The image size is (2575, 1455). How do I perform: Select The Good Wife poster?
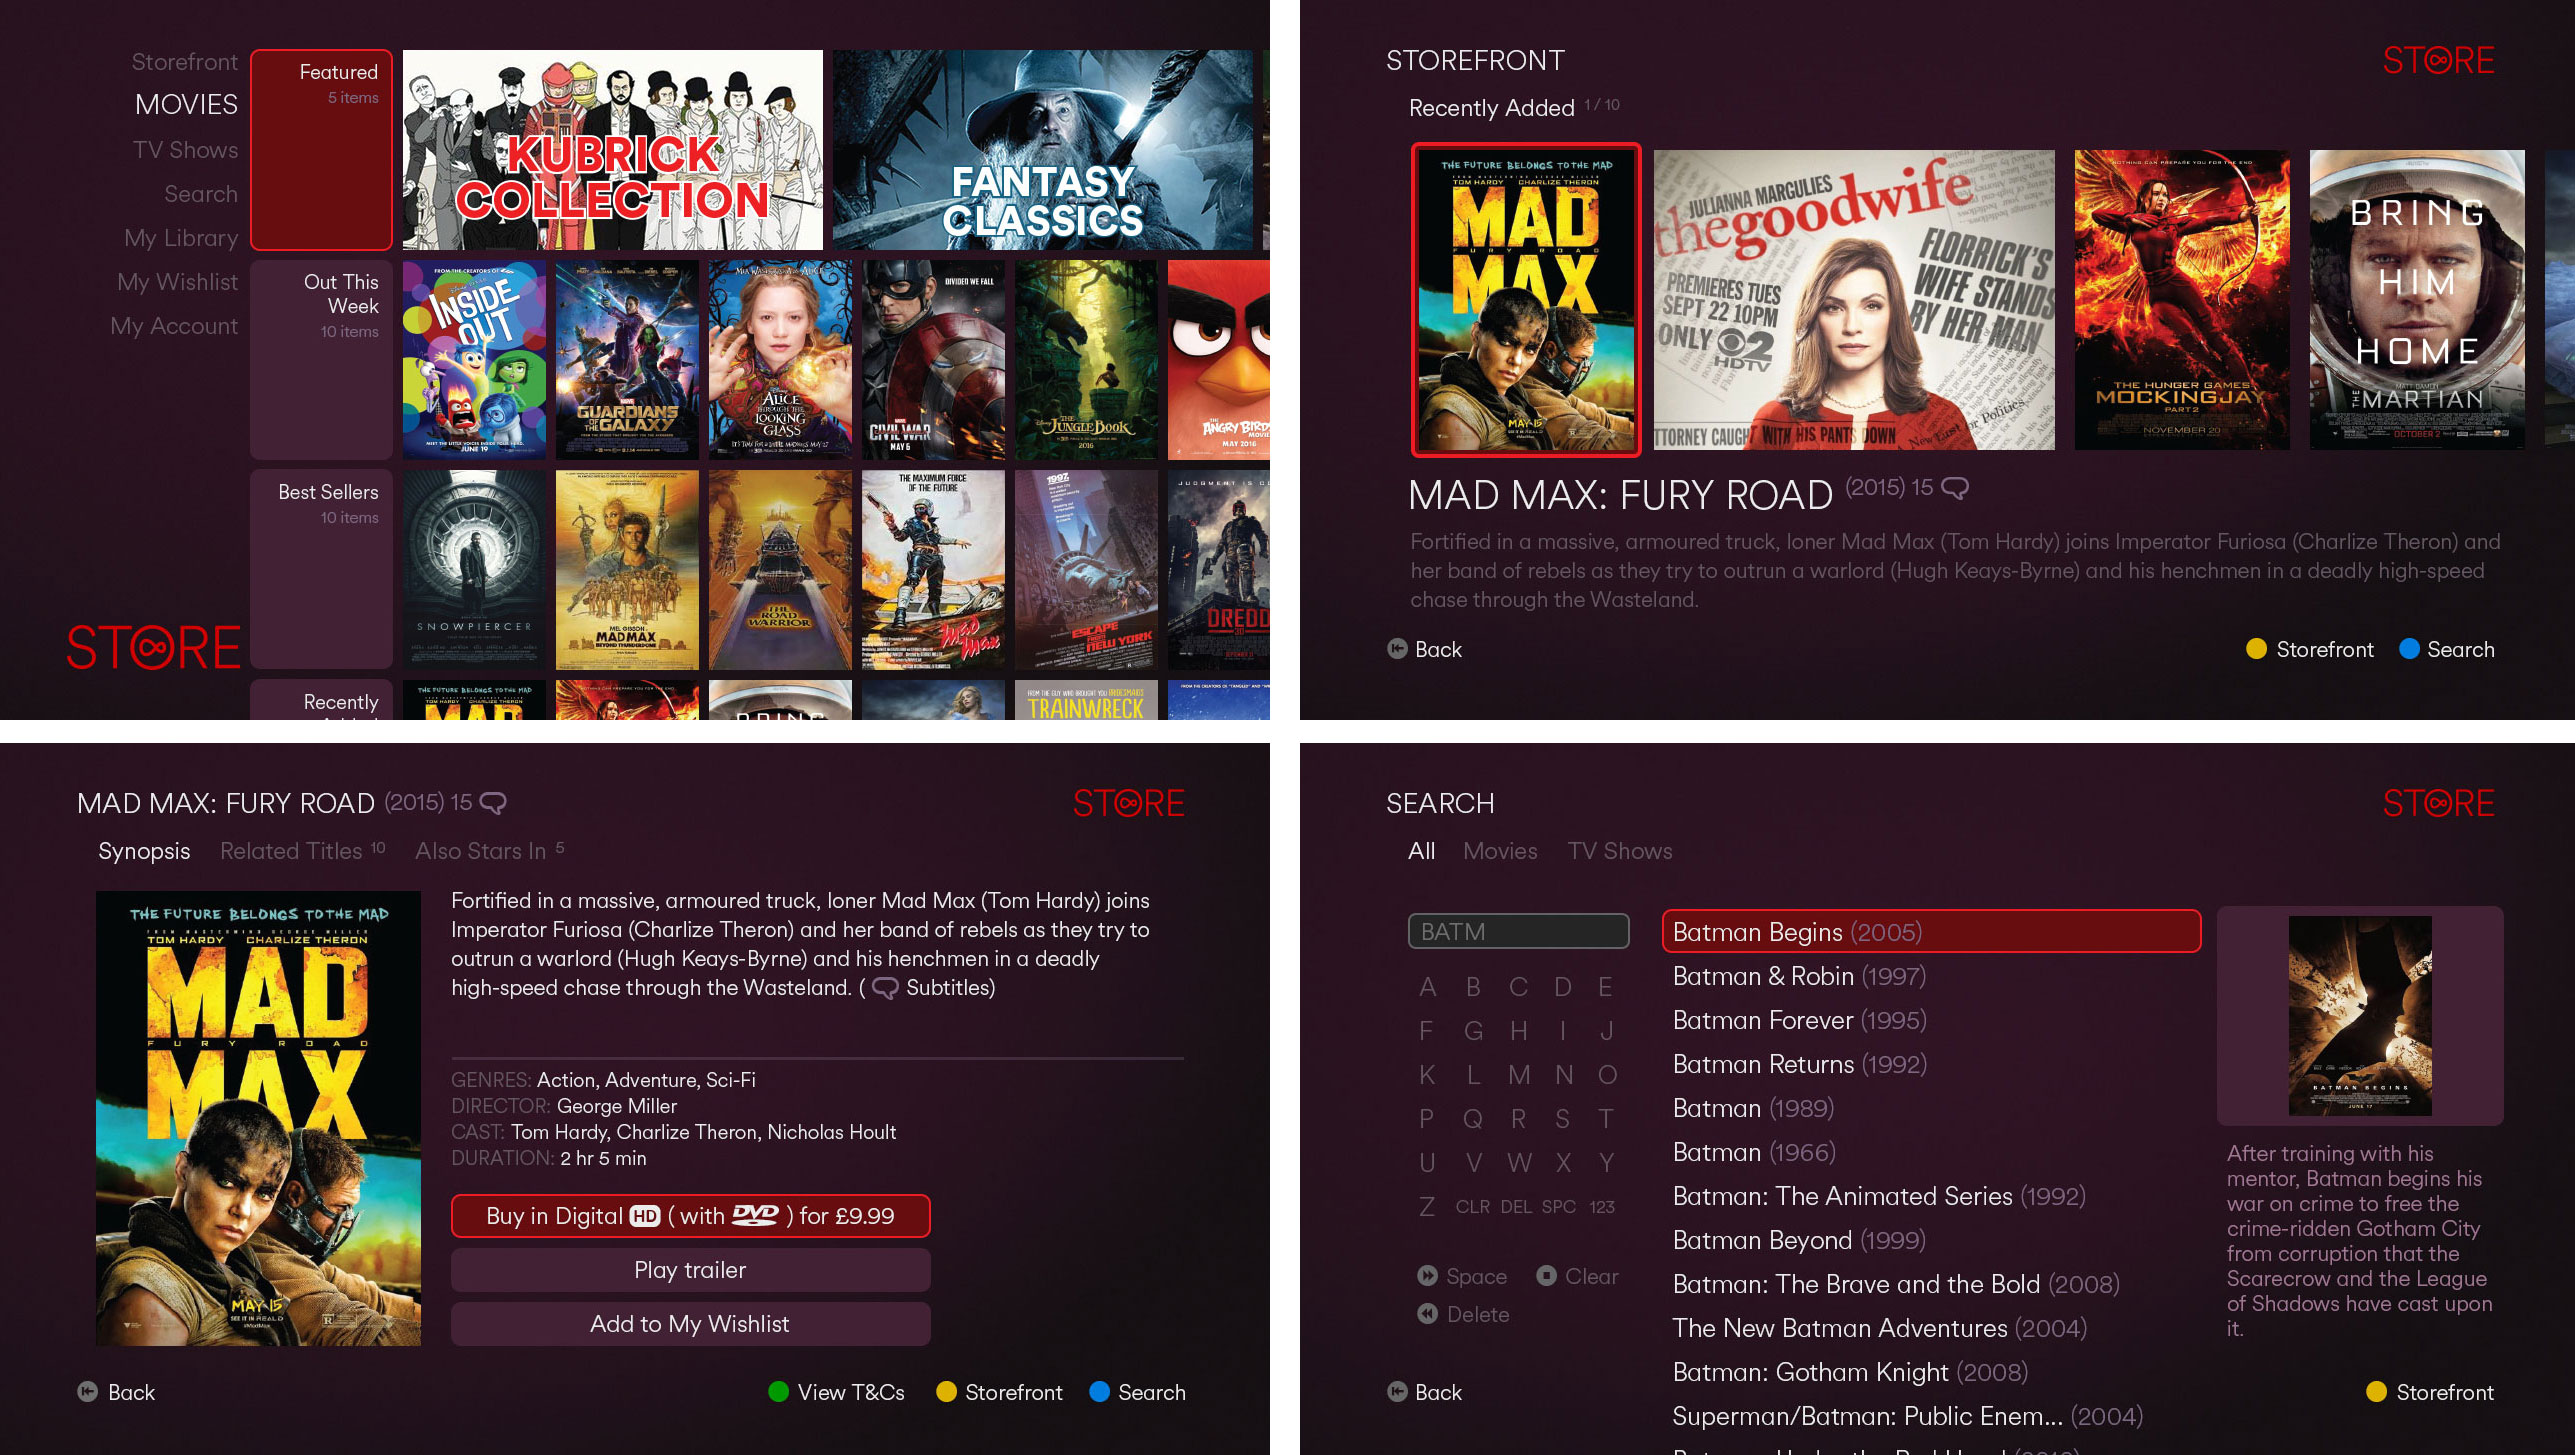tap(1854, 300)
